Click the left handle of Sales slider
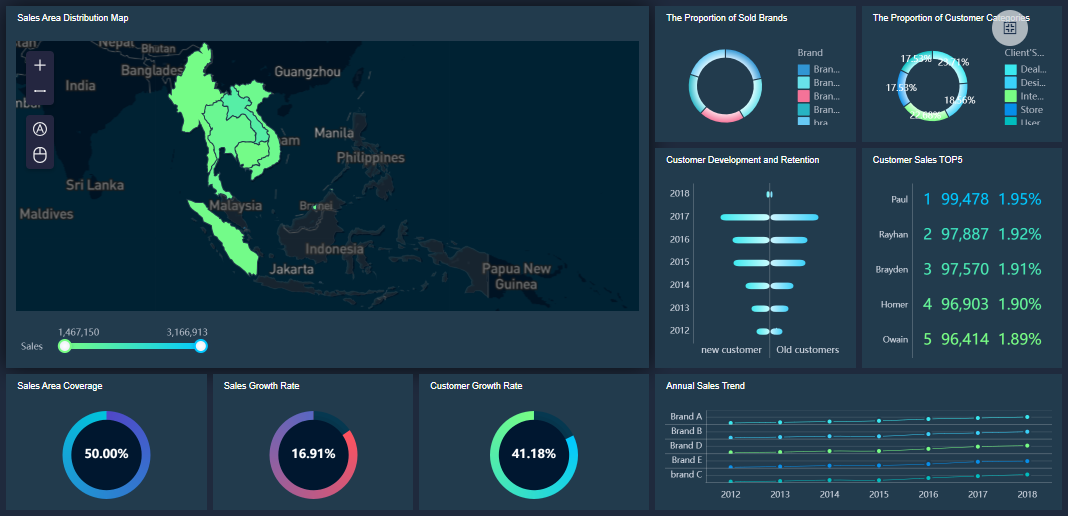 pyautogui.click(x=65, y=346)
